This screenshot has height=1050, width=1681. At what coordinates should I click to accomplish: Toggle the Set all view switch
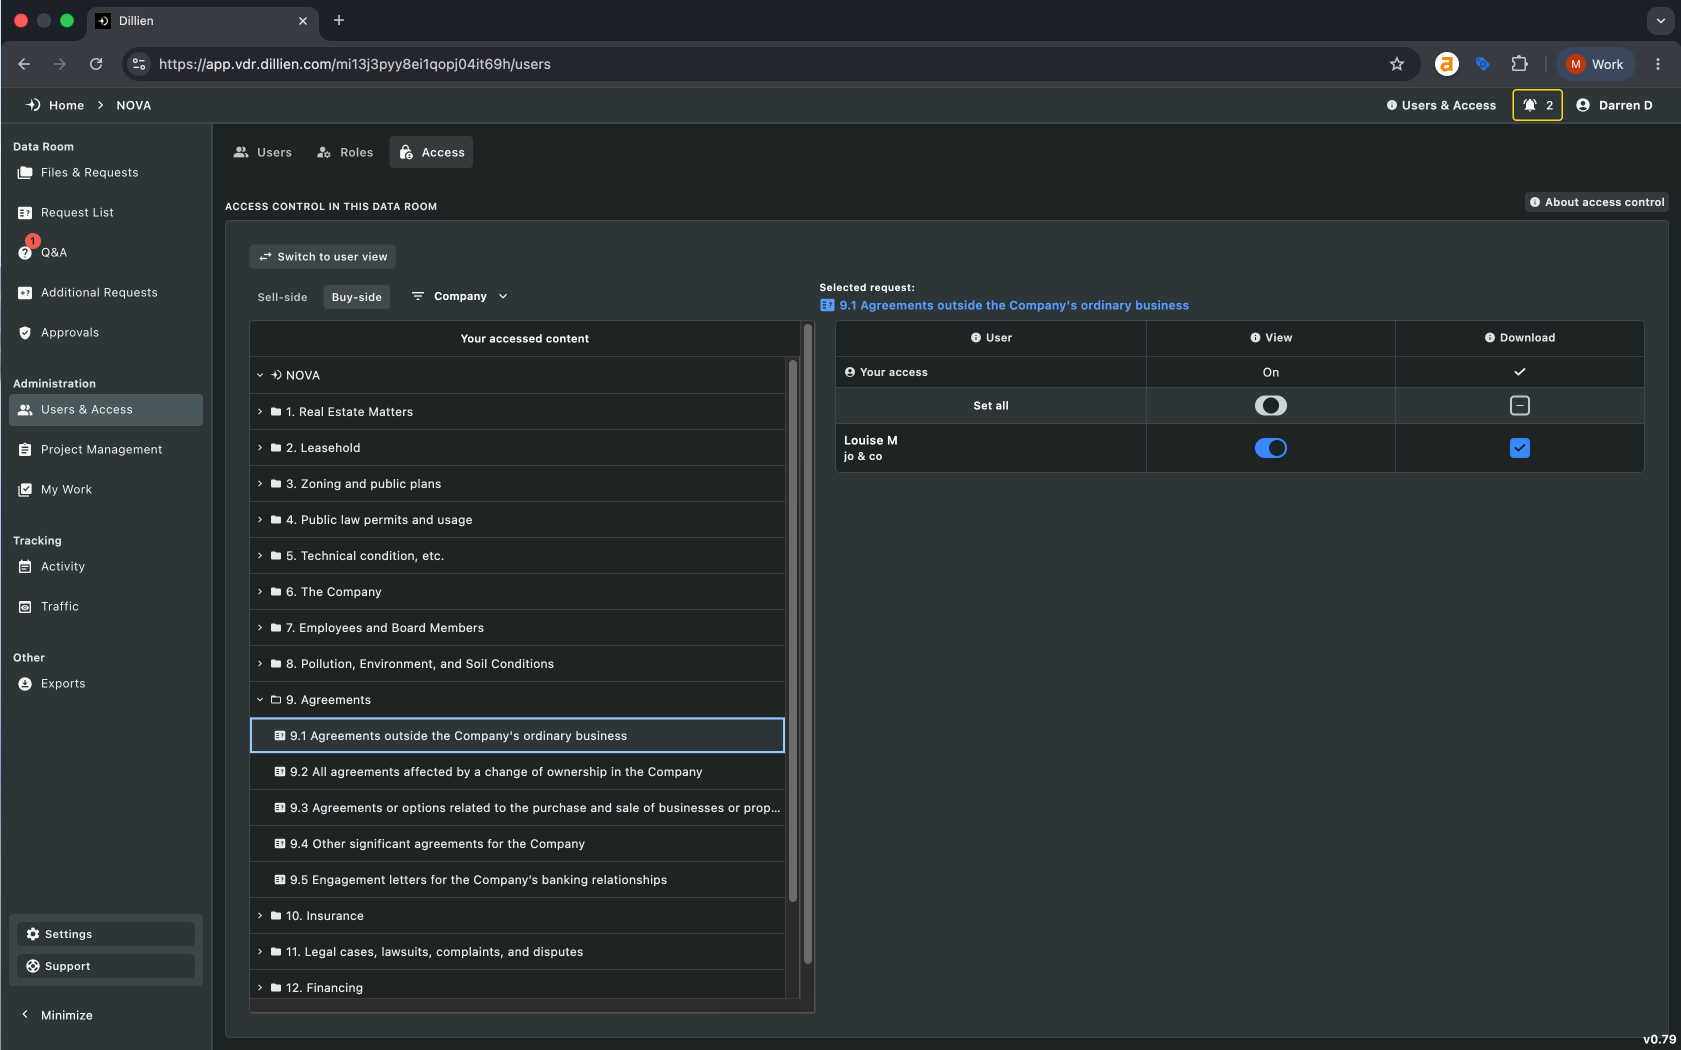tap(1271, 406)
